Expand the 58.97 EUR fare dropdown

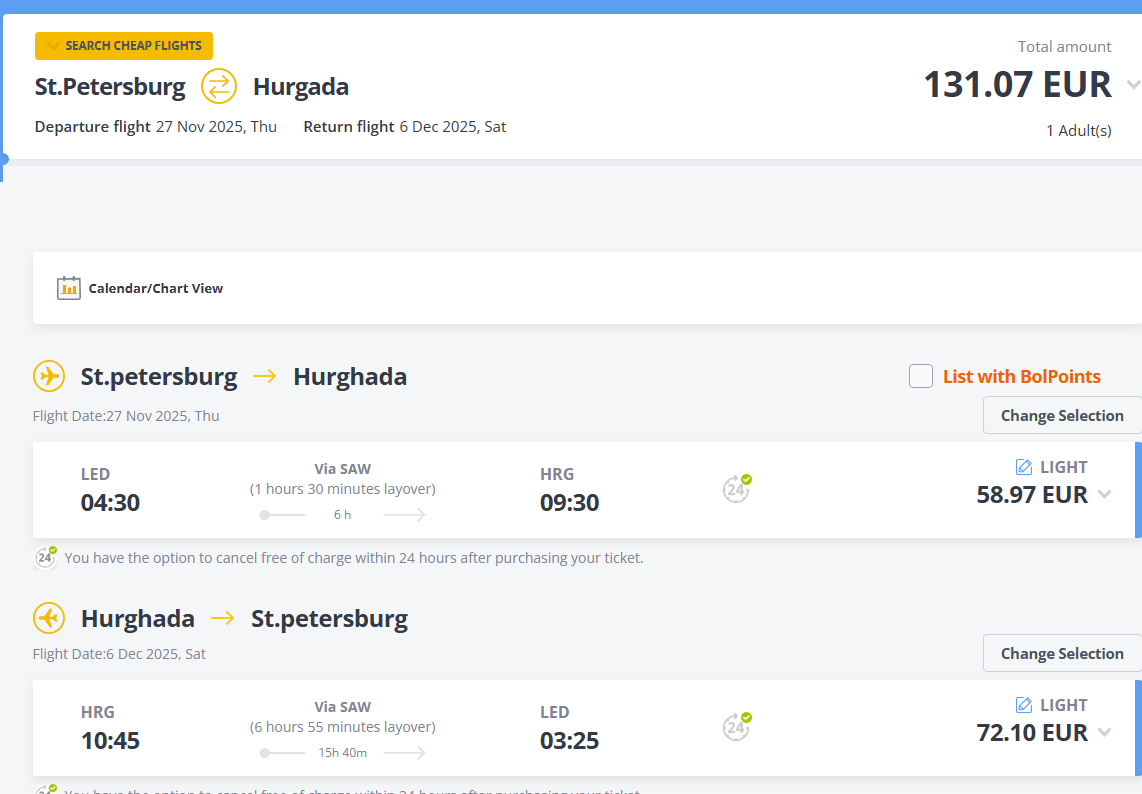pyautogui.click(x=1104, y=494)
